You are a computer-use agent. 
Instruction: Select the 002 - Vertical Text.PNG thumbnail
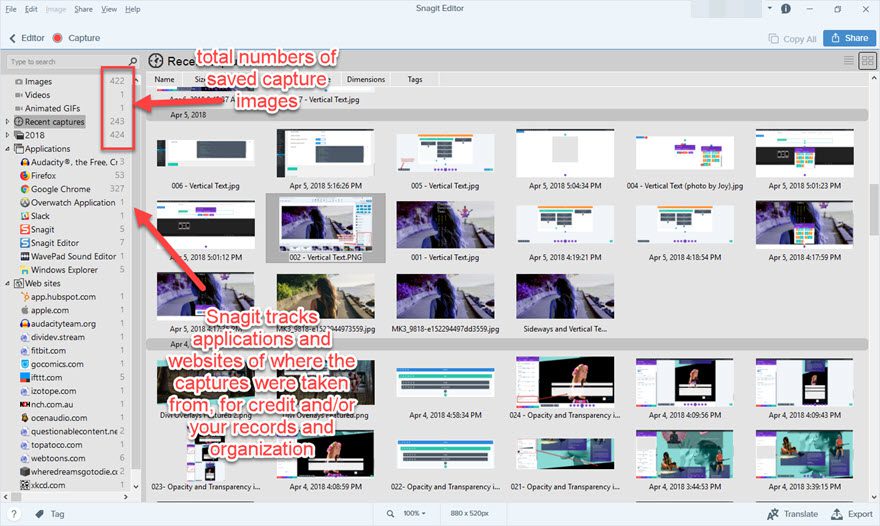325,227
